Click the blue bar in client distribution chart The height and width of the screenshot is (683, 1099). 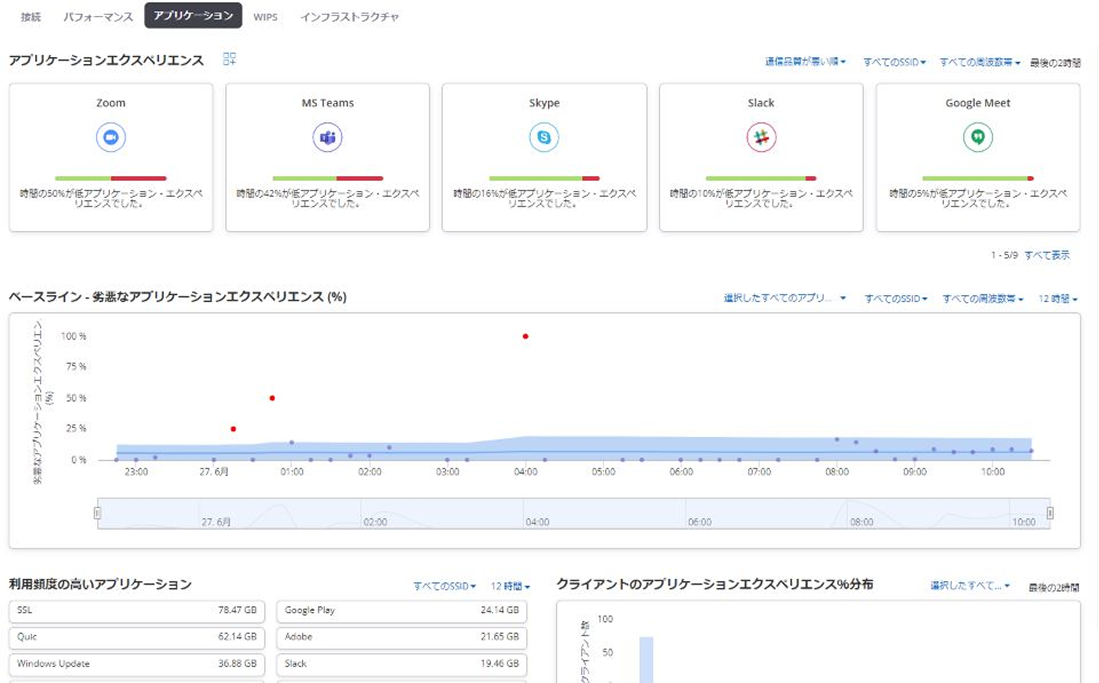[x=646, y=659]
